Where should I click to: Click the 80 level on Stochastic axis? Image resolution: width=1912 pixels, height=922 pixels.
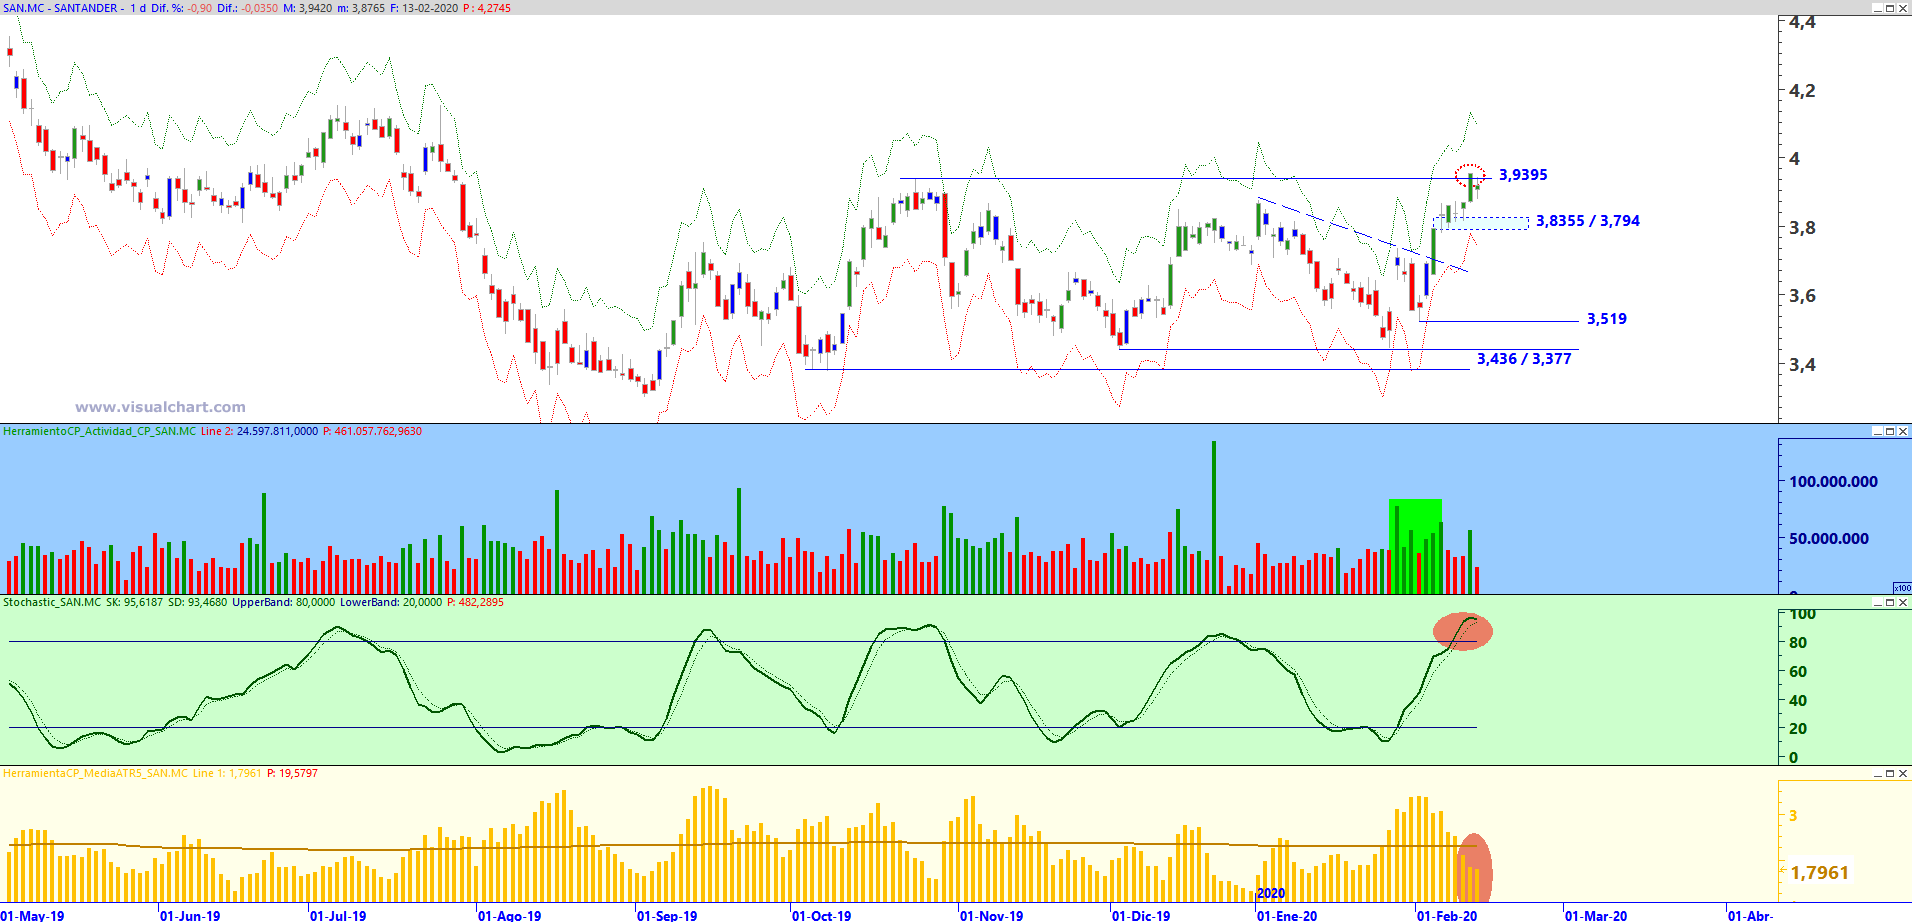[1798, 643]
